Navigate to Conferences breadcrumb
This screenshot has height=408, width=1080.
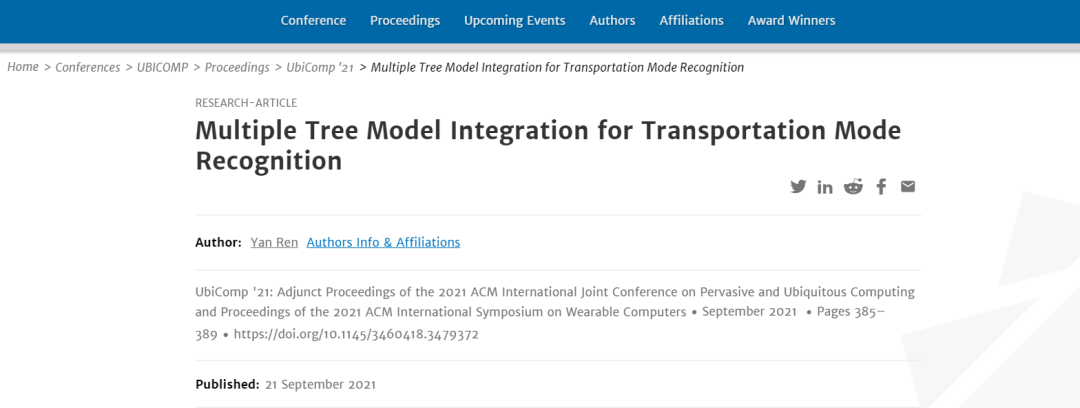point(88,67)
